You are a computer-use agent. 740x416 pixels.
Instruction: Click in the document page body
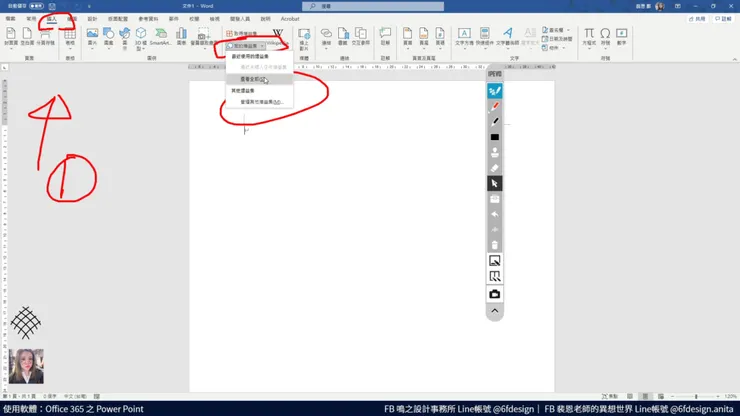372,236
